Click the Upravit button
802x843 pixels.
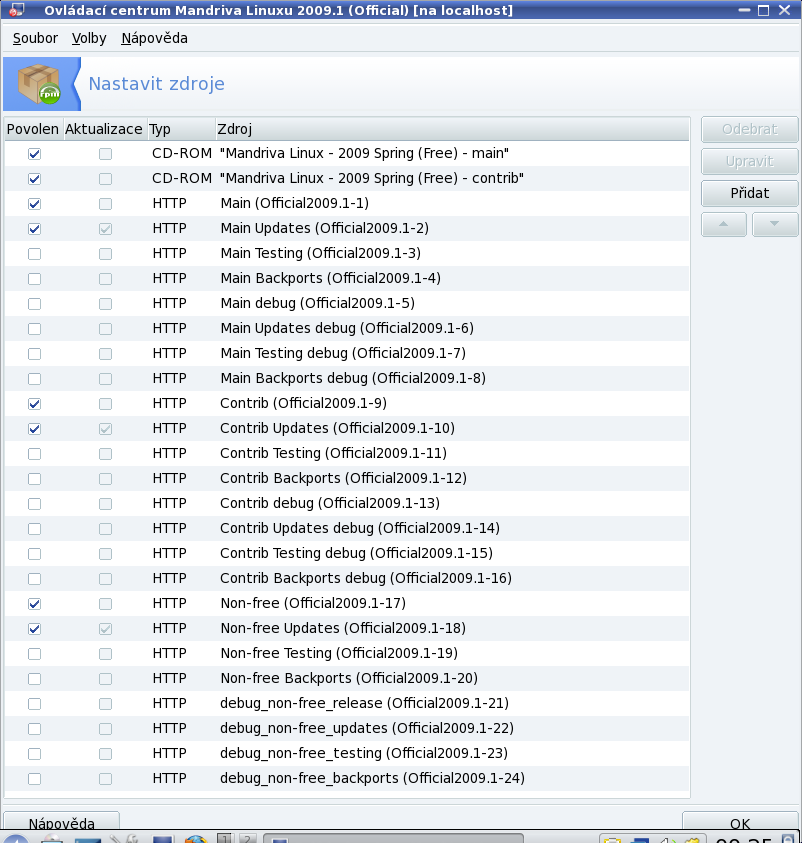click(749, 161)
